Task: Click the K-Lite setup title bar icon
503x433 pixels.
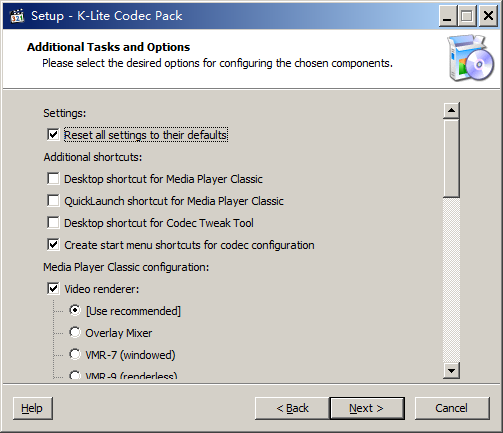Action: pyautogui.click(x=17, y=16)
